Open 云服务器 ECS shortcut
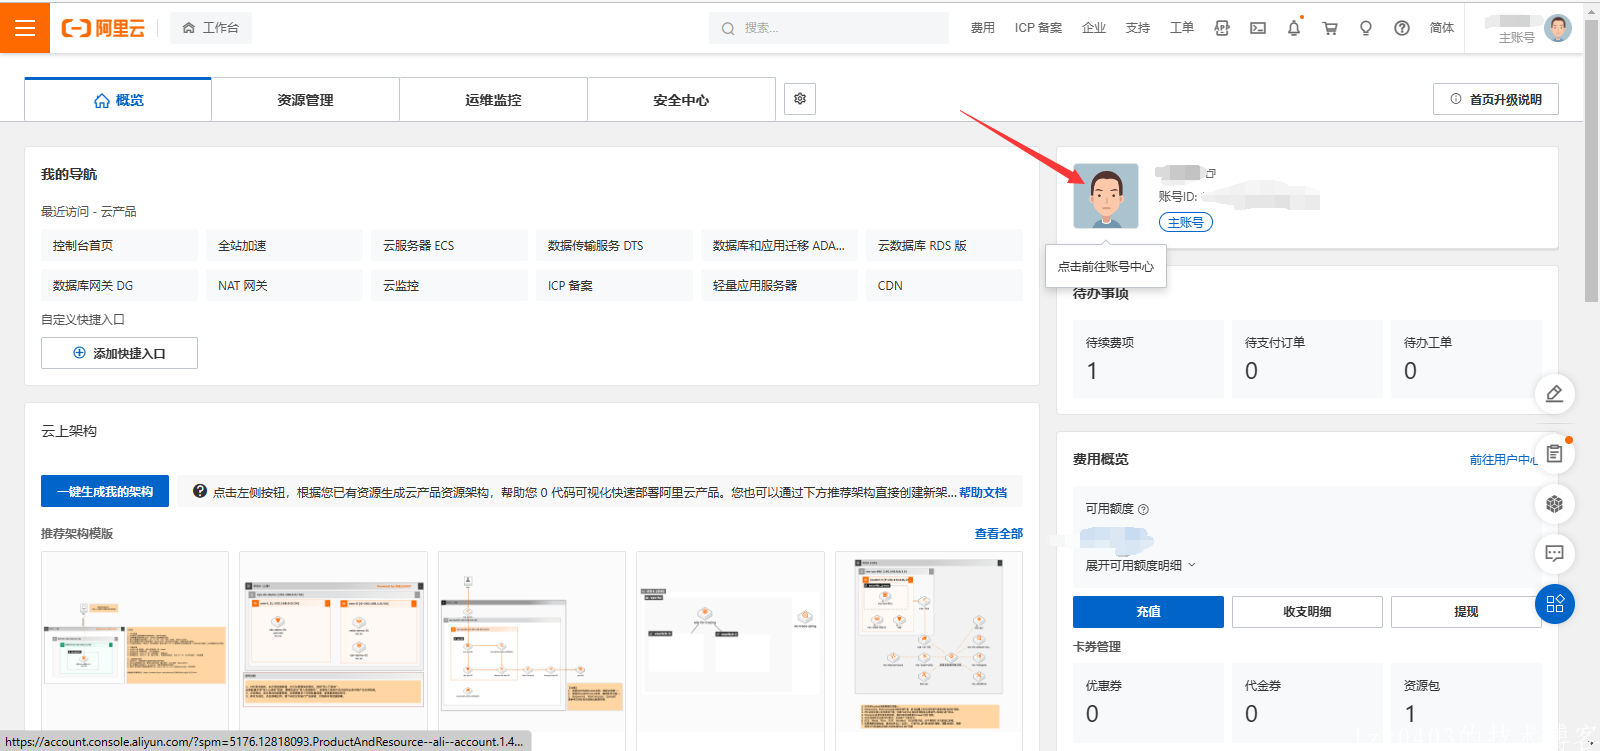Image resolution: width=1600 pixels, height=751 pixels. click(x=449, y=245)
